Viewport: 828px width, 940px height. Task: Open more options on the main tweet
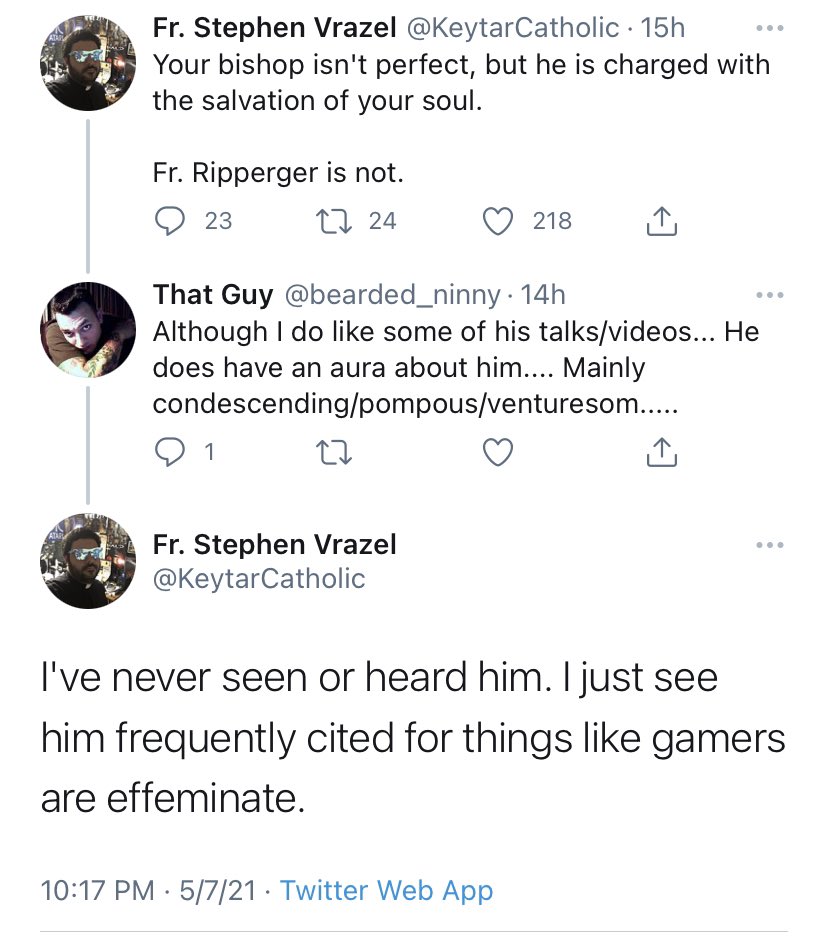coord(770,545)
